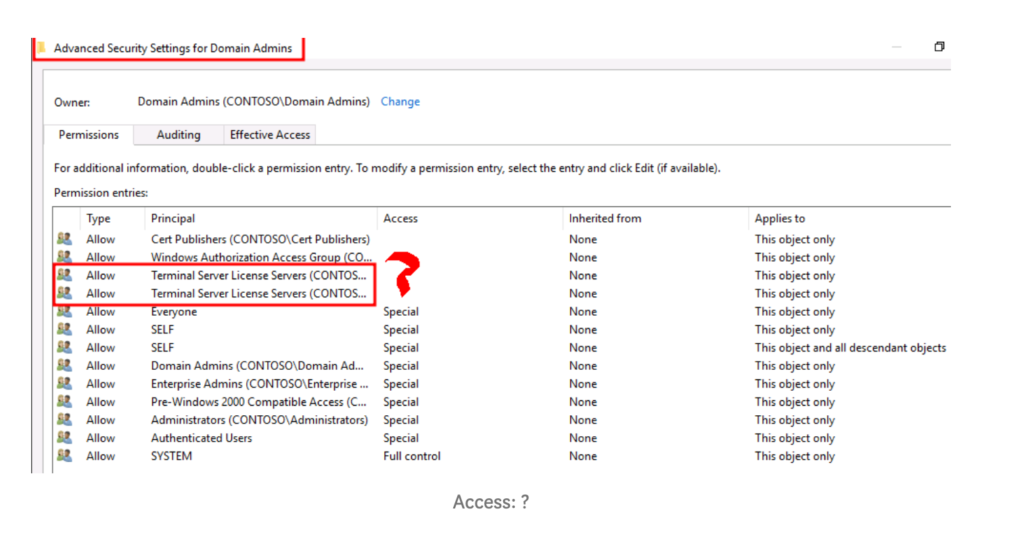
Task: Sort entries by the Principal column header
Action: [173, 218]
